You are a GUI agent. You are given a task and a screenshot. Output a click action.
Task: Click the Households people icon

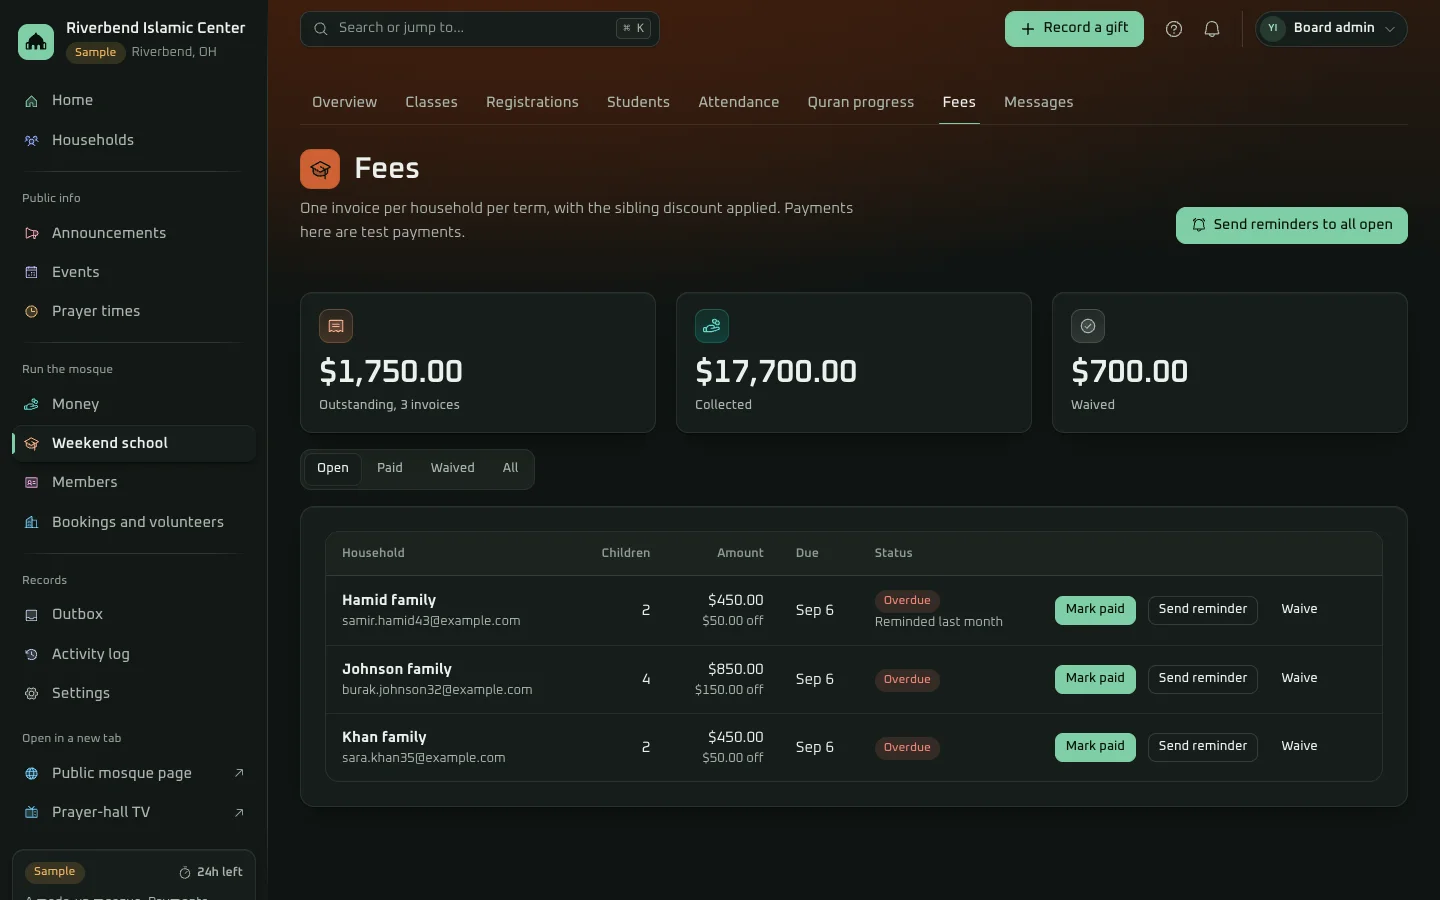click(32, 141)
